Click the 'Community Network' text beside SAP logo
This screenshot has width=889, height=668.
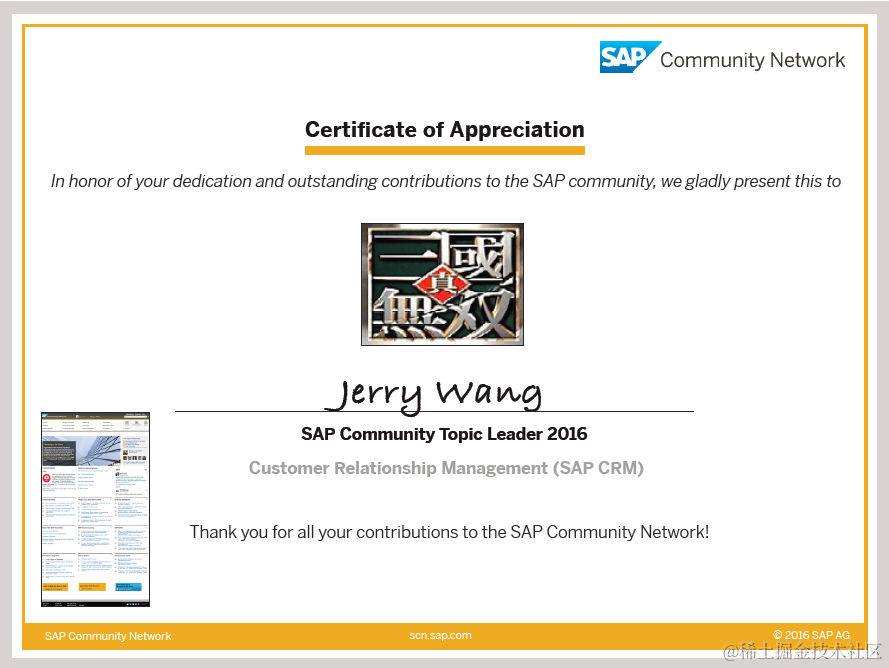click(x=752, y=60)
